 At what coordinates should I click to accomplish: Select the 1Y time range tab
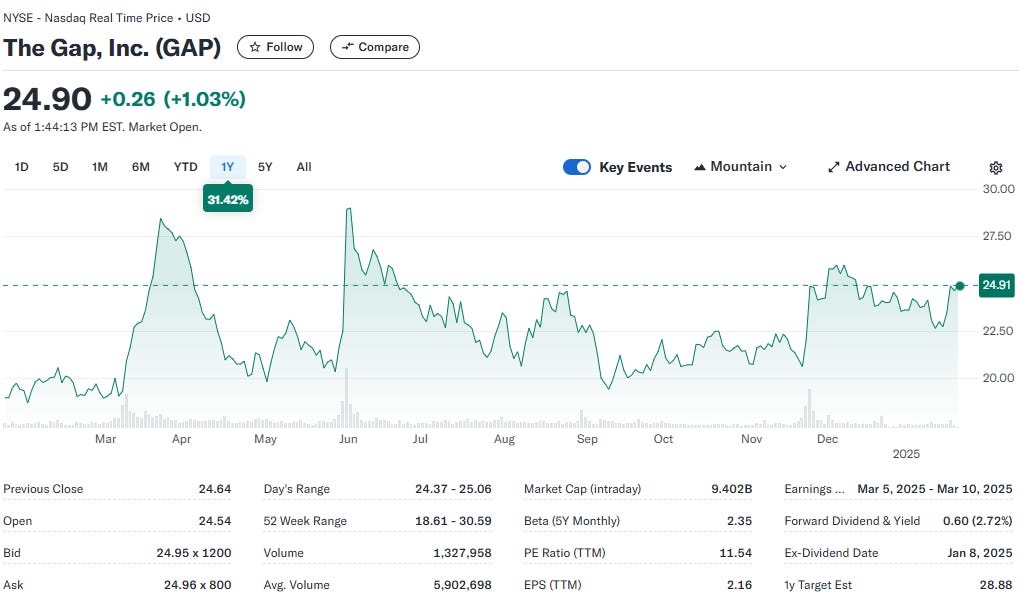(228, 167)
